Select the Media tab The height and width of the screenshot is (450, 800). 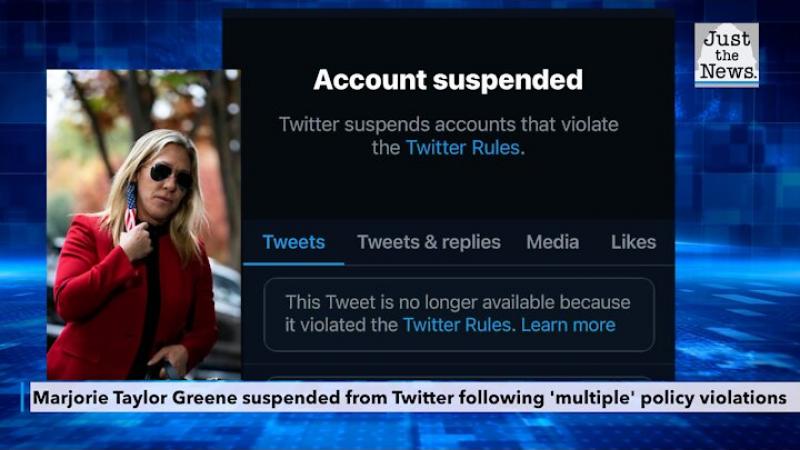click(x=553, y=242)
